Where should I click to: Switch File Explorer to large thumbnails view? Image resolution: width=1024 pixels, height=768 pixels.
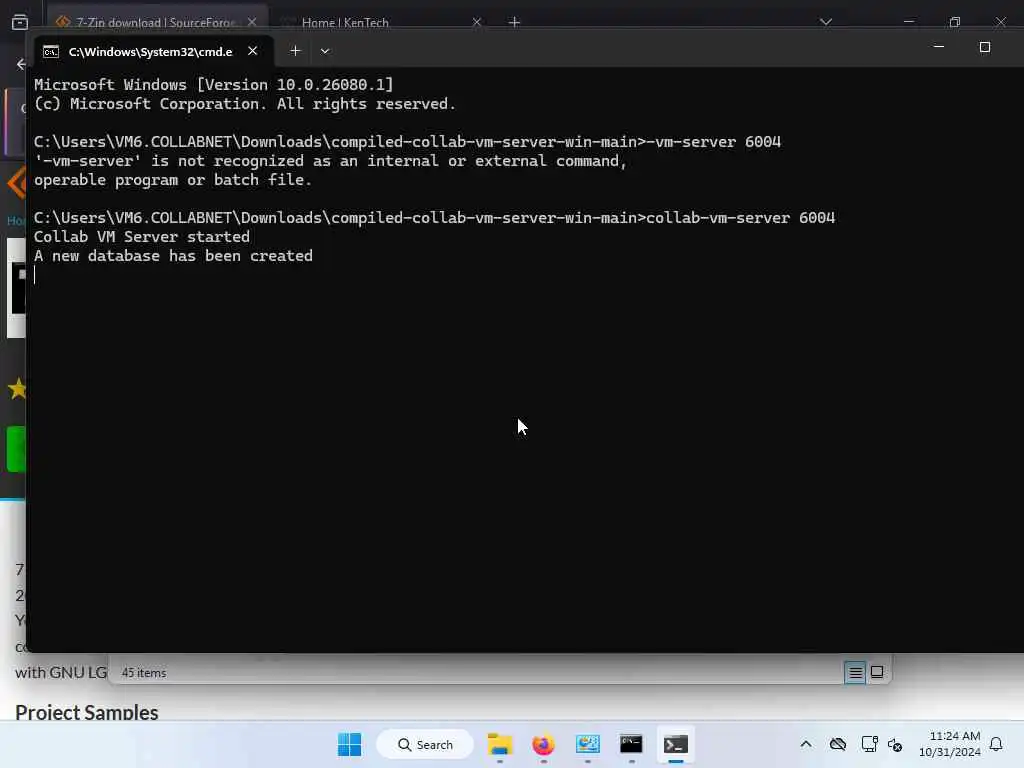pos(877,672)
